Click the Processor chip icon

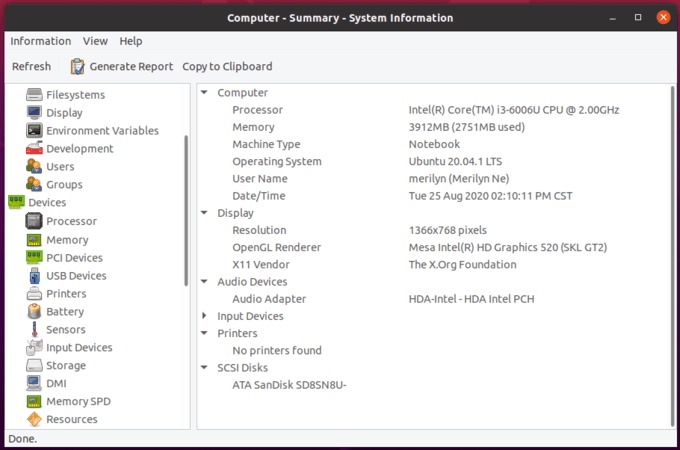[x=34, y=221]
